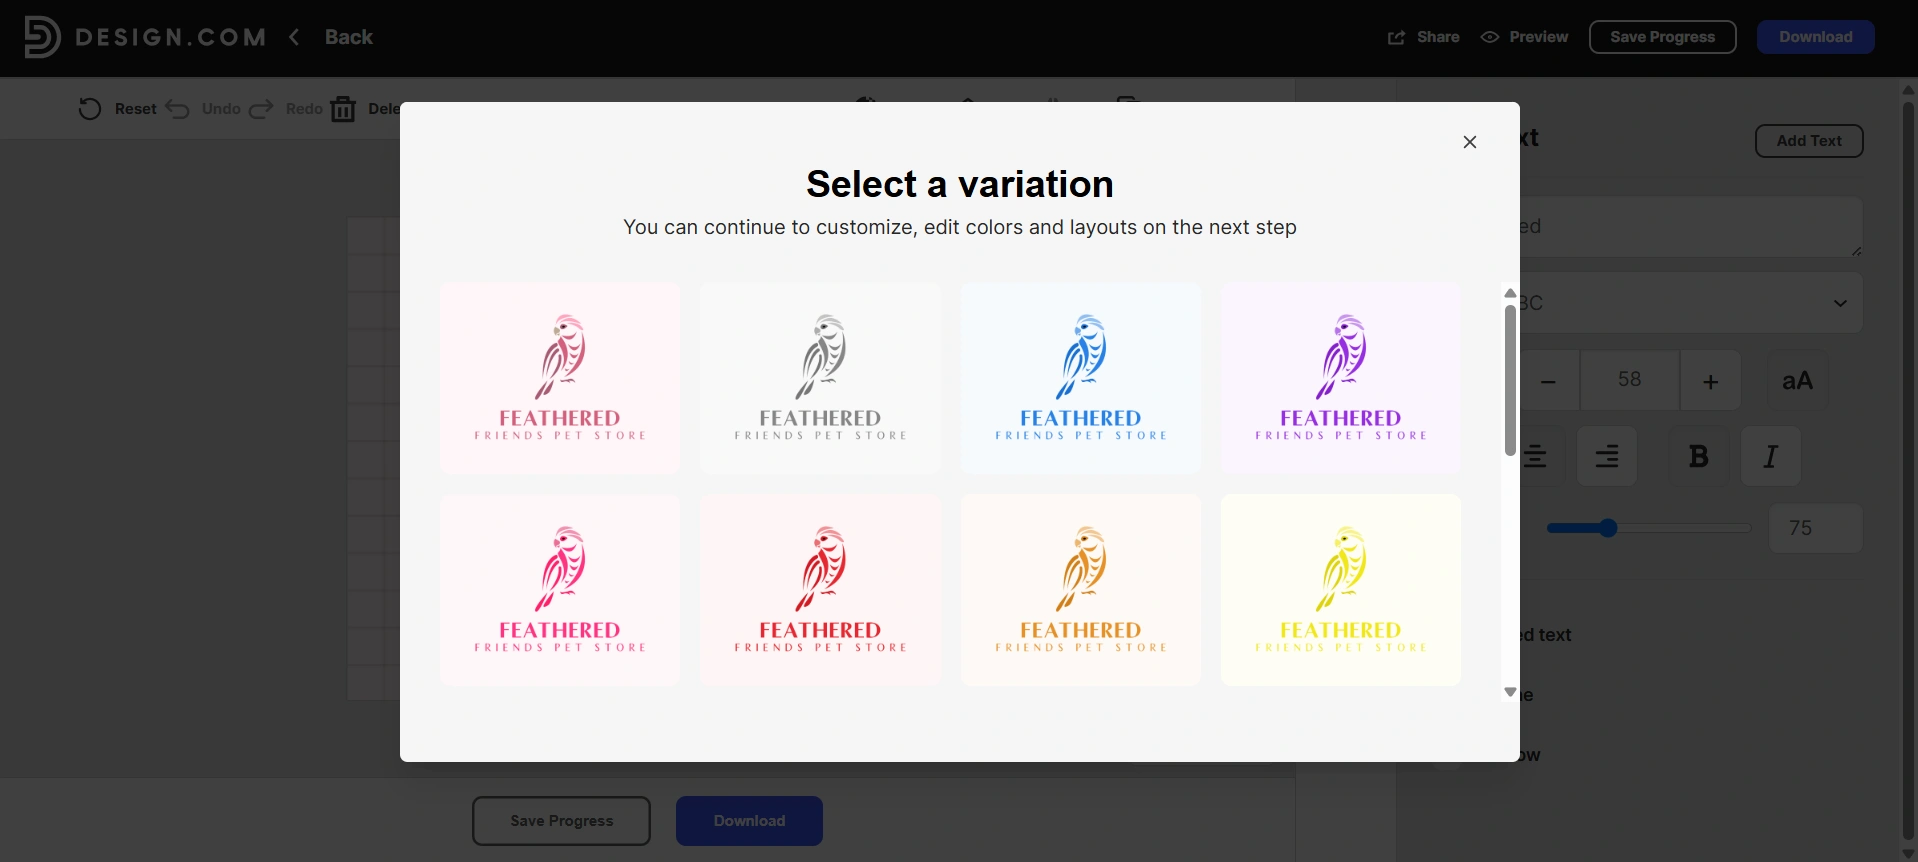The image size is (1918, 862).
Task: Decrease font size with minus button
Action: click(1549, 380)
